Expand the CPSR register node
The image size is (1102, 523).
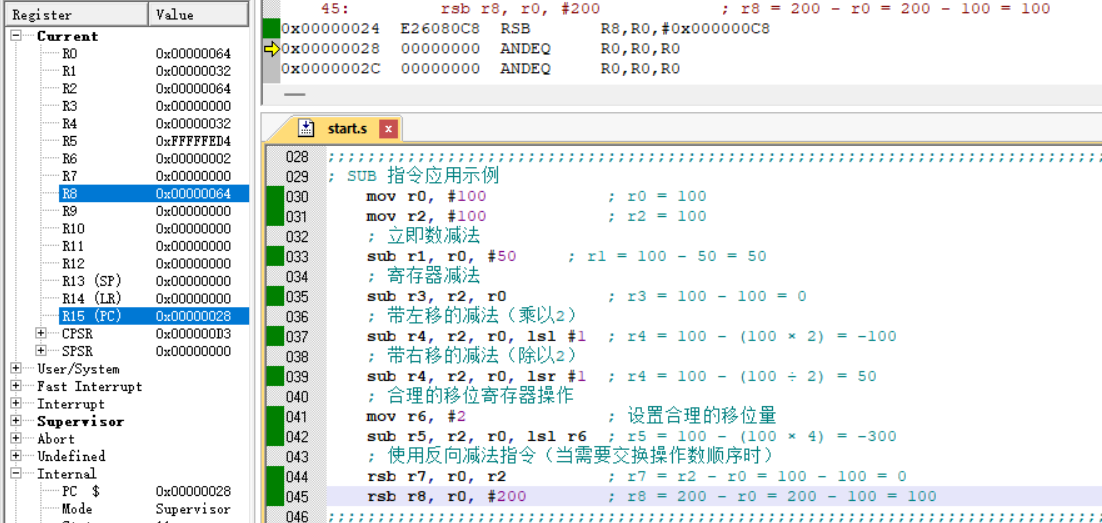[x=41, y=333]
